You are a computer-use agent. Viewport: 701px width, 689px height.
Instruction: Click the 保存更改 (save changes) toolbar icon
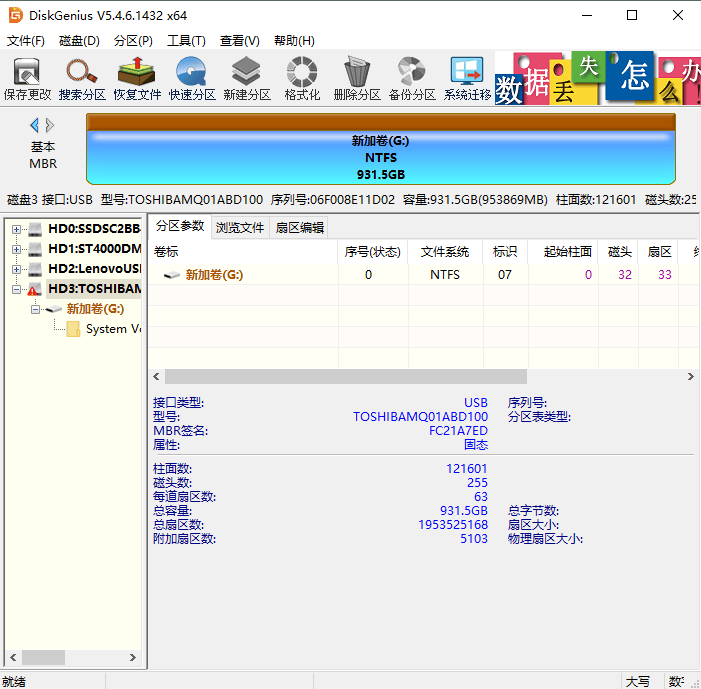click(x=27, y=79)
